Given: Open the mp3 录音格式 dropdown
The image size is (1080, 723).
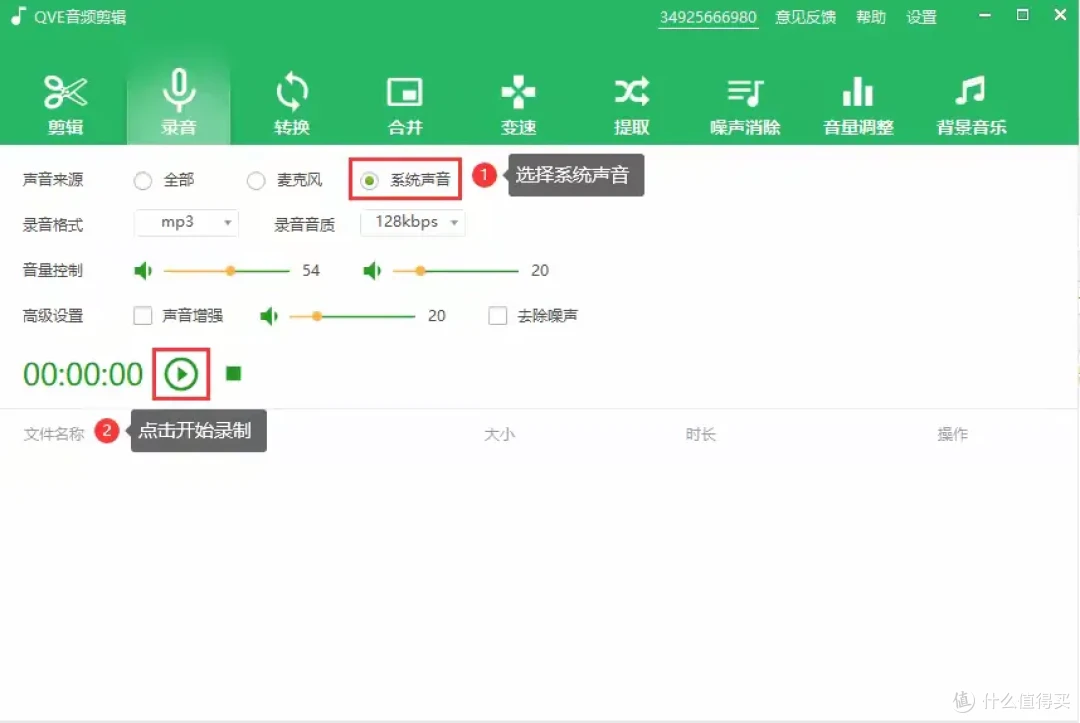Looking at the screenshot, I should (x=186, y=222).
